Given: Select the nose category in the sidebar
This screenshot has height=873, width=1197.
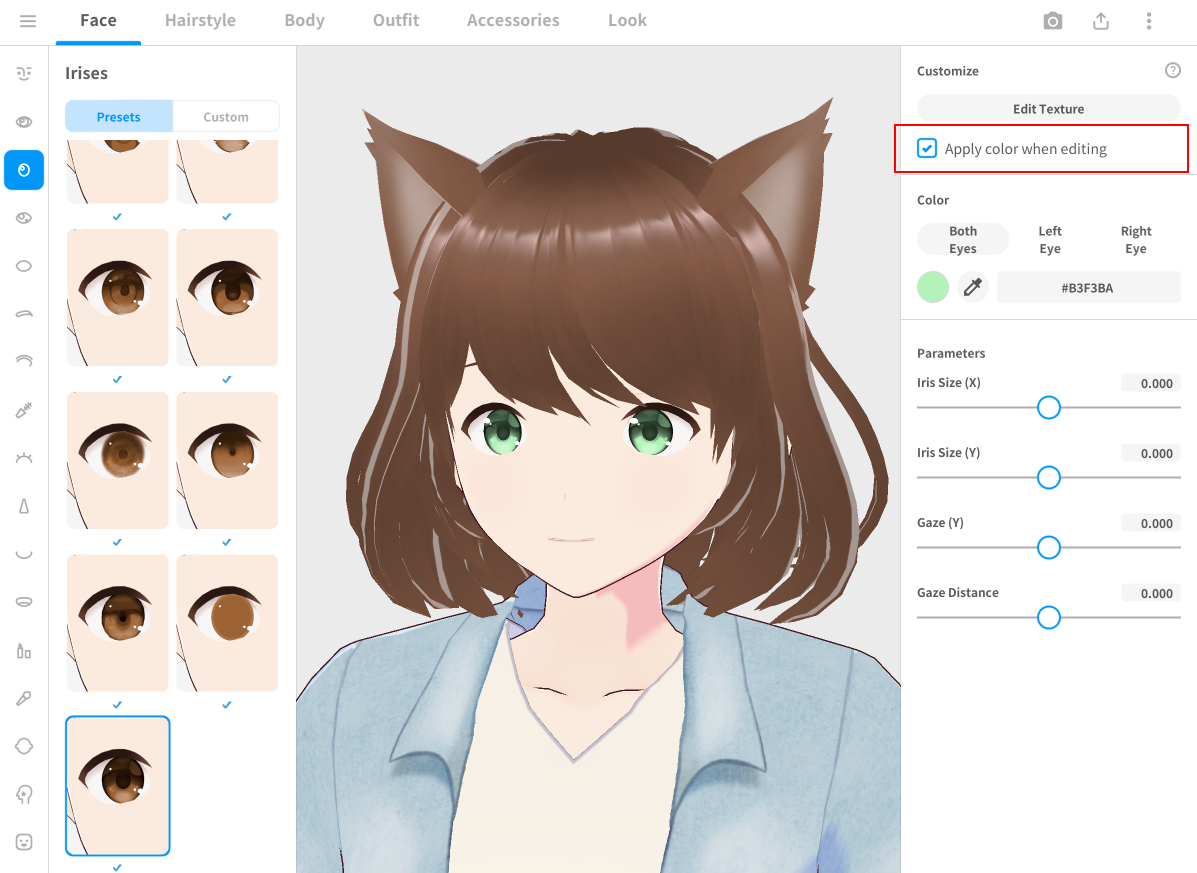Looking at the screenshot, I should (24, 506).
